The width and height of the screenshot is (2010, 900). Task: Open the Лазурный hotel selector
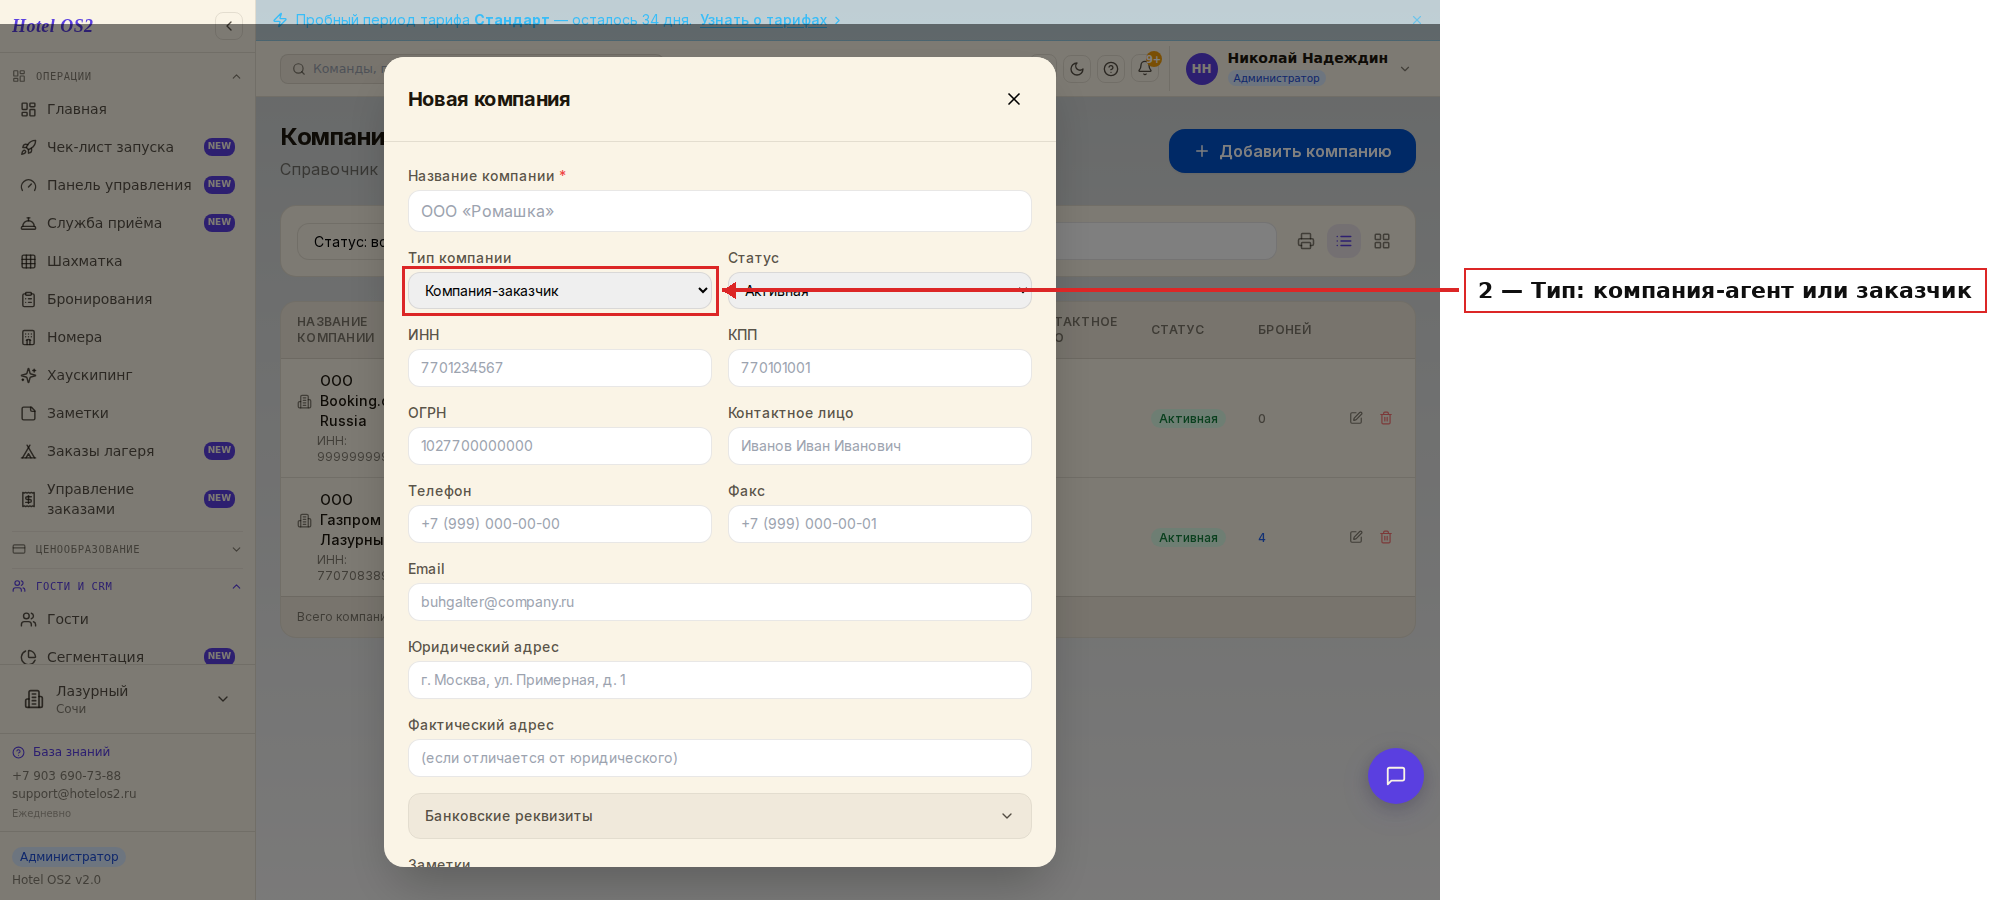click(127, 699)
